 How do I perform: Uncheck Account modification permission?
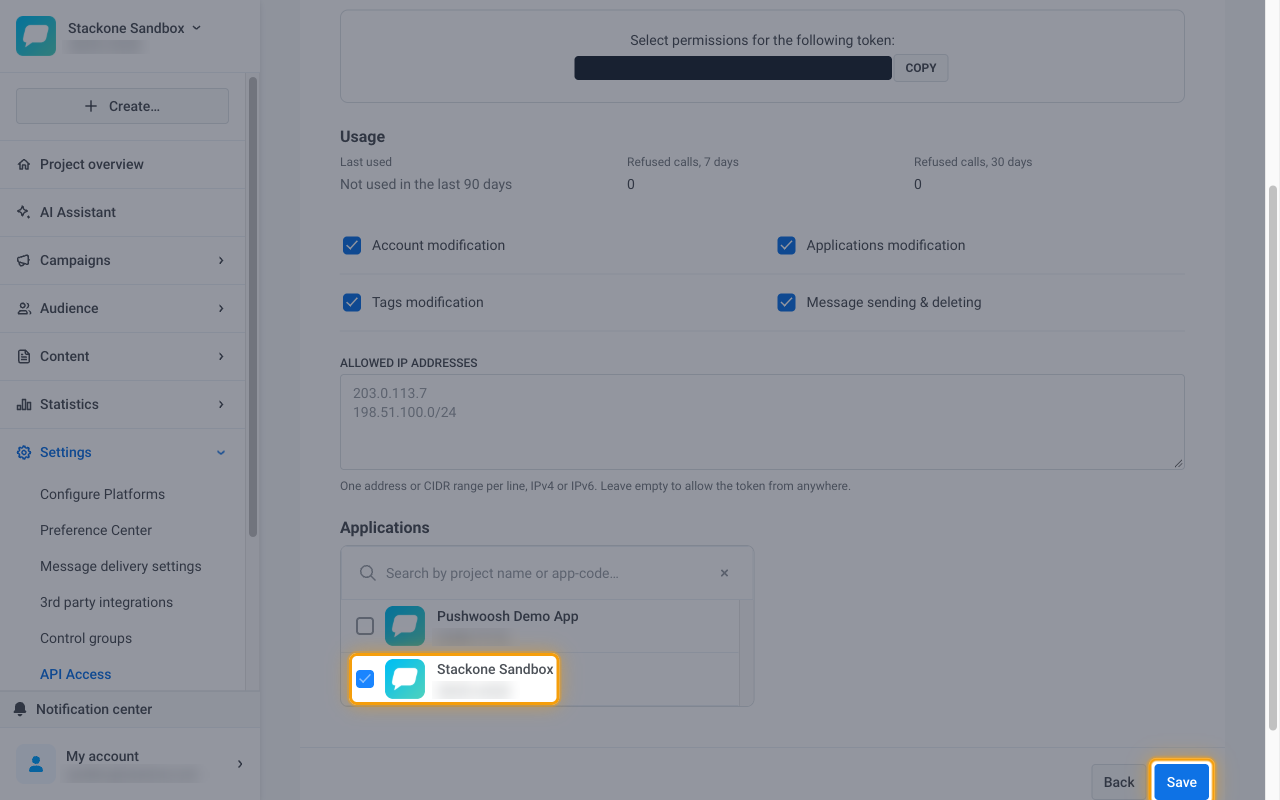pos(352,245)
